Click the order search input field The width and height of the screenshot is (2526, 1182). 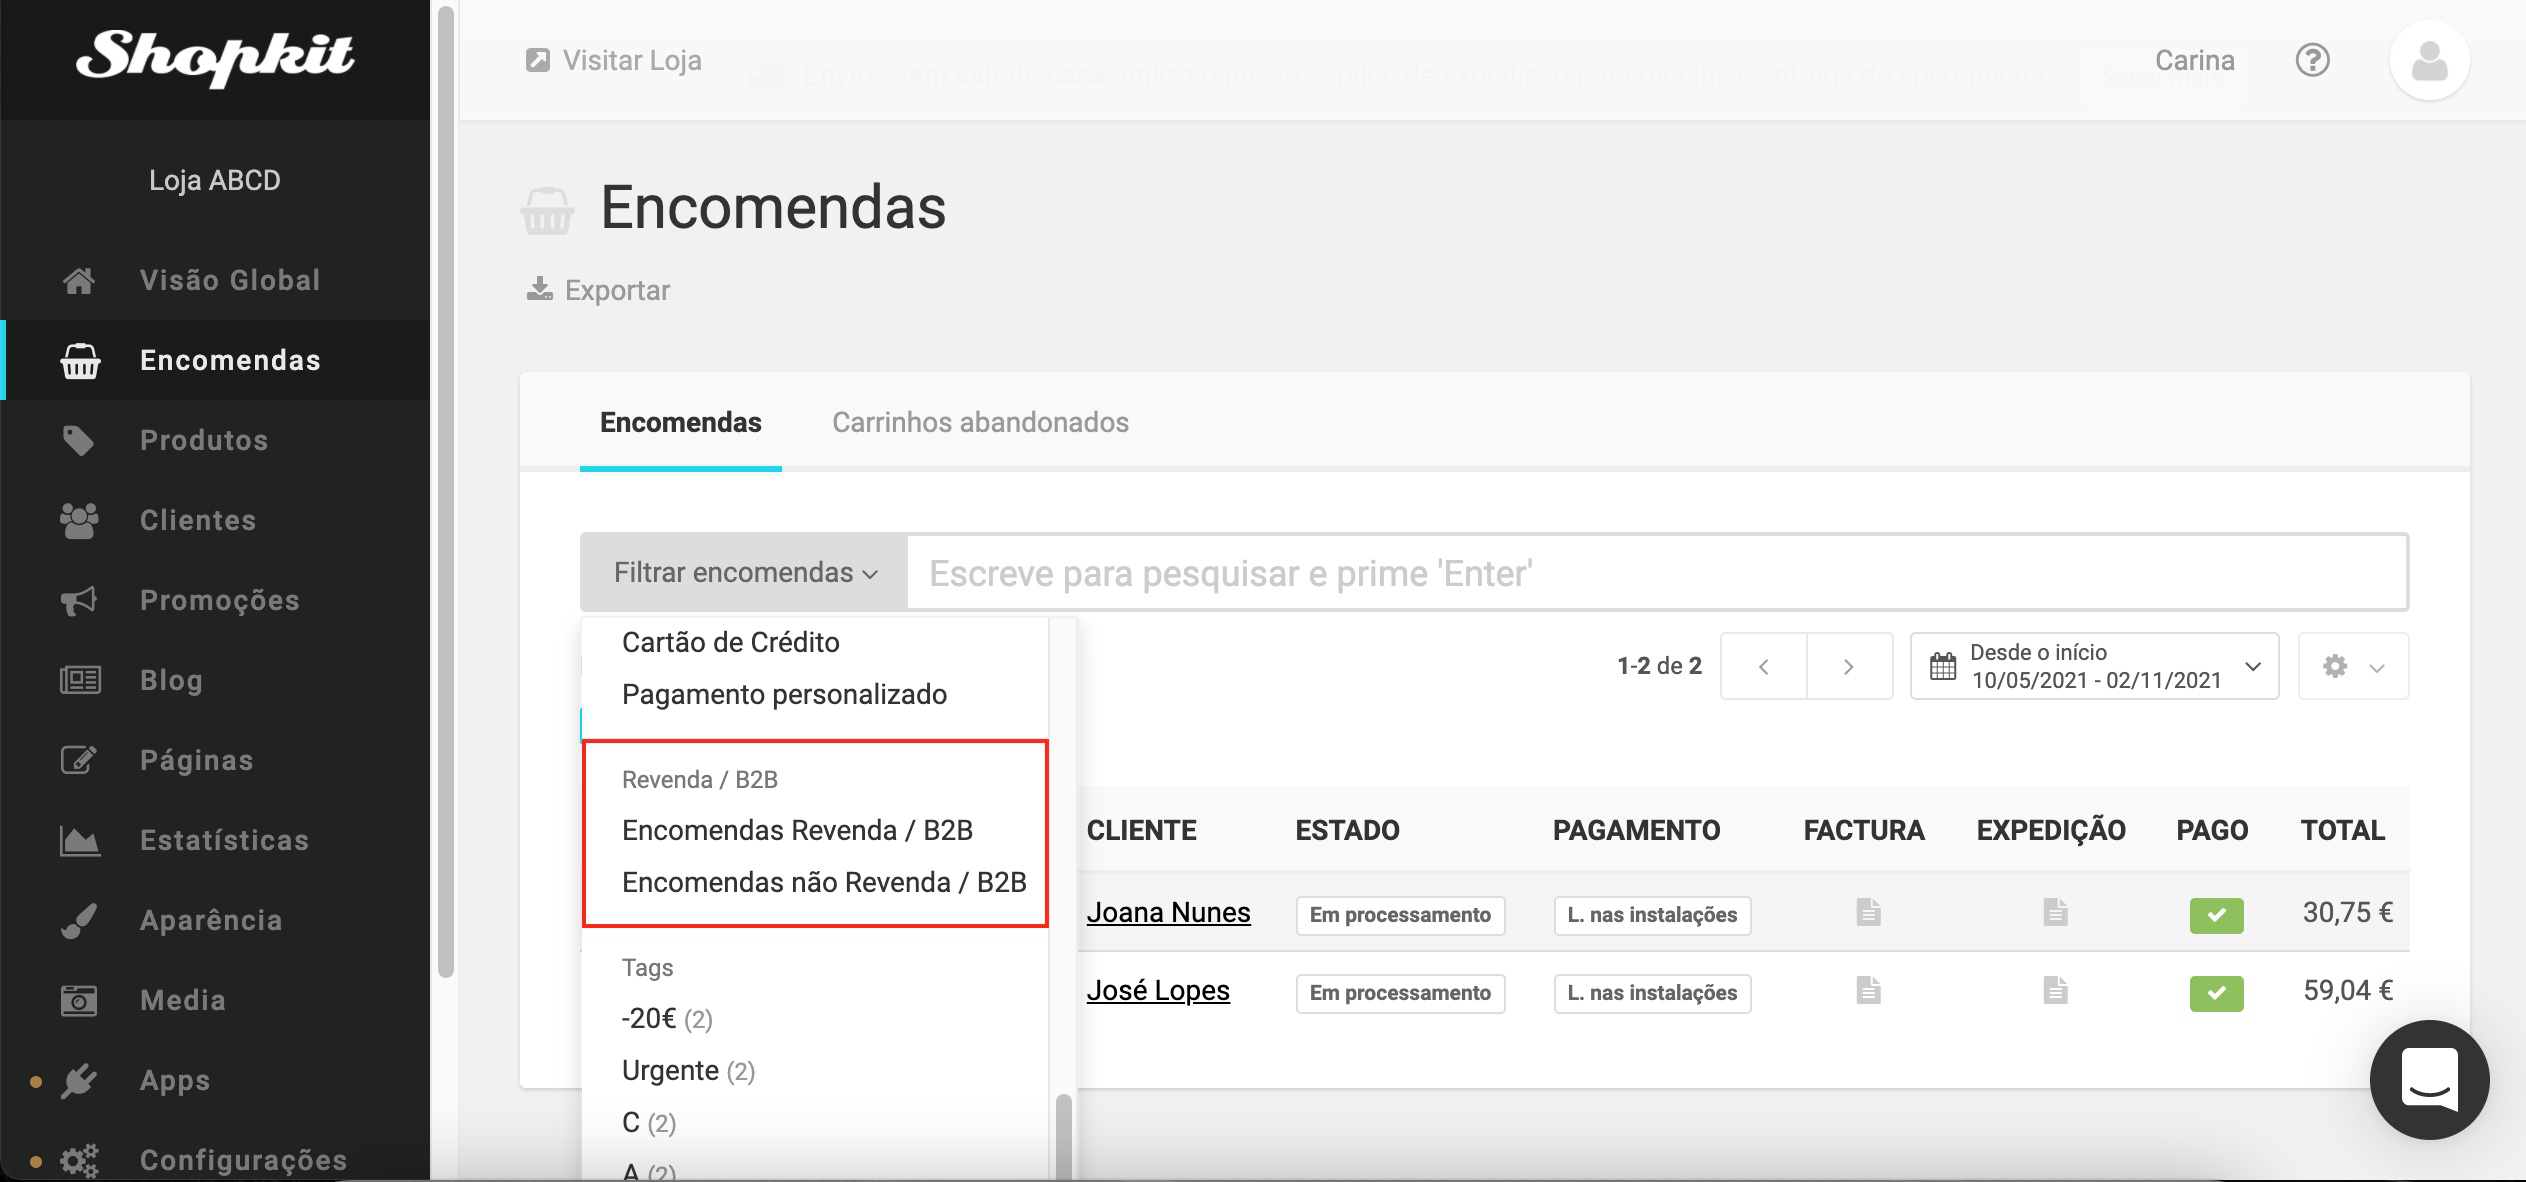tap(1655, 573)
